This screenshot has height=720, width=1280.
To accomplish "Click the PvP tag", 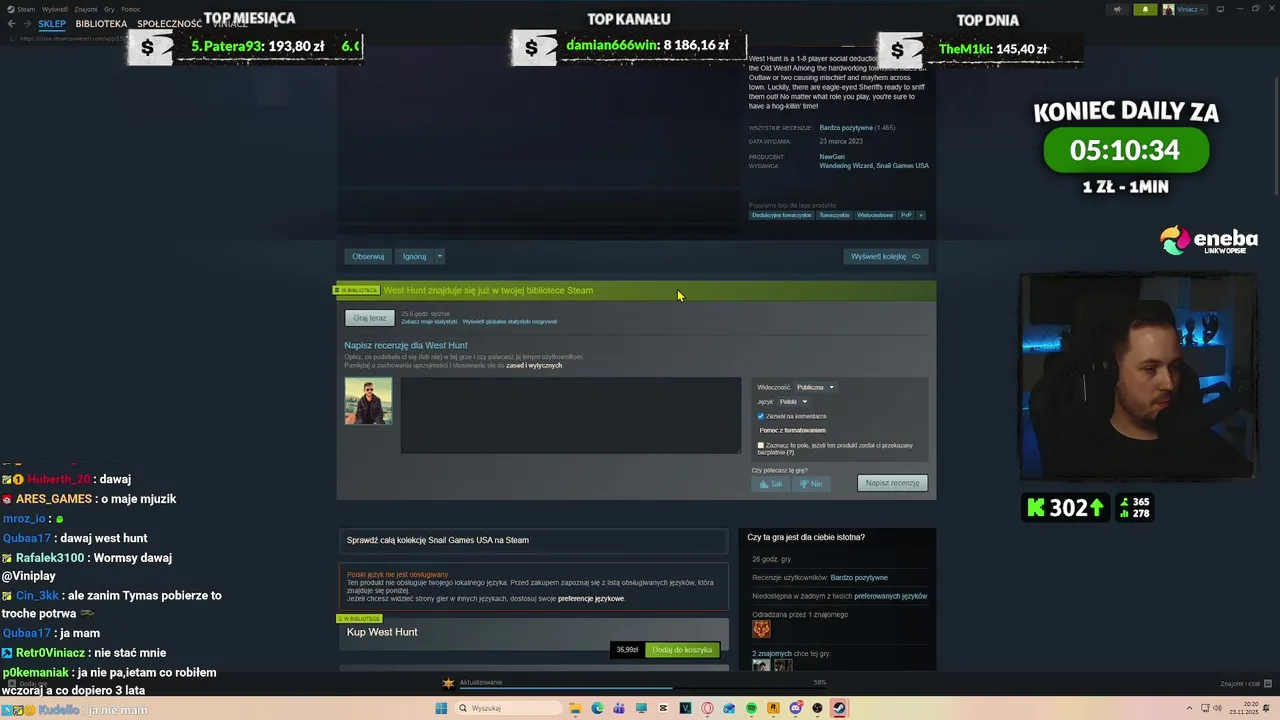I will (x=906, y=215).
